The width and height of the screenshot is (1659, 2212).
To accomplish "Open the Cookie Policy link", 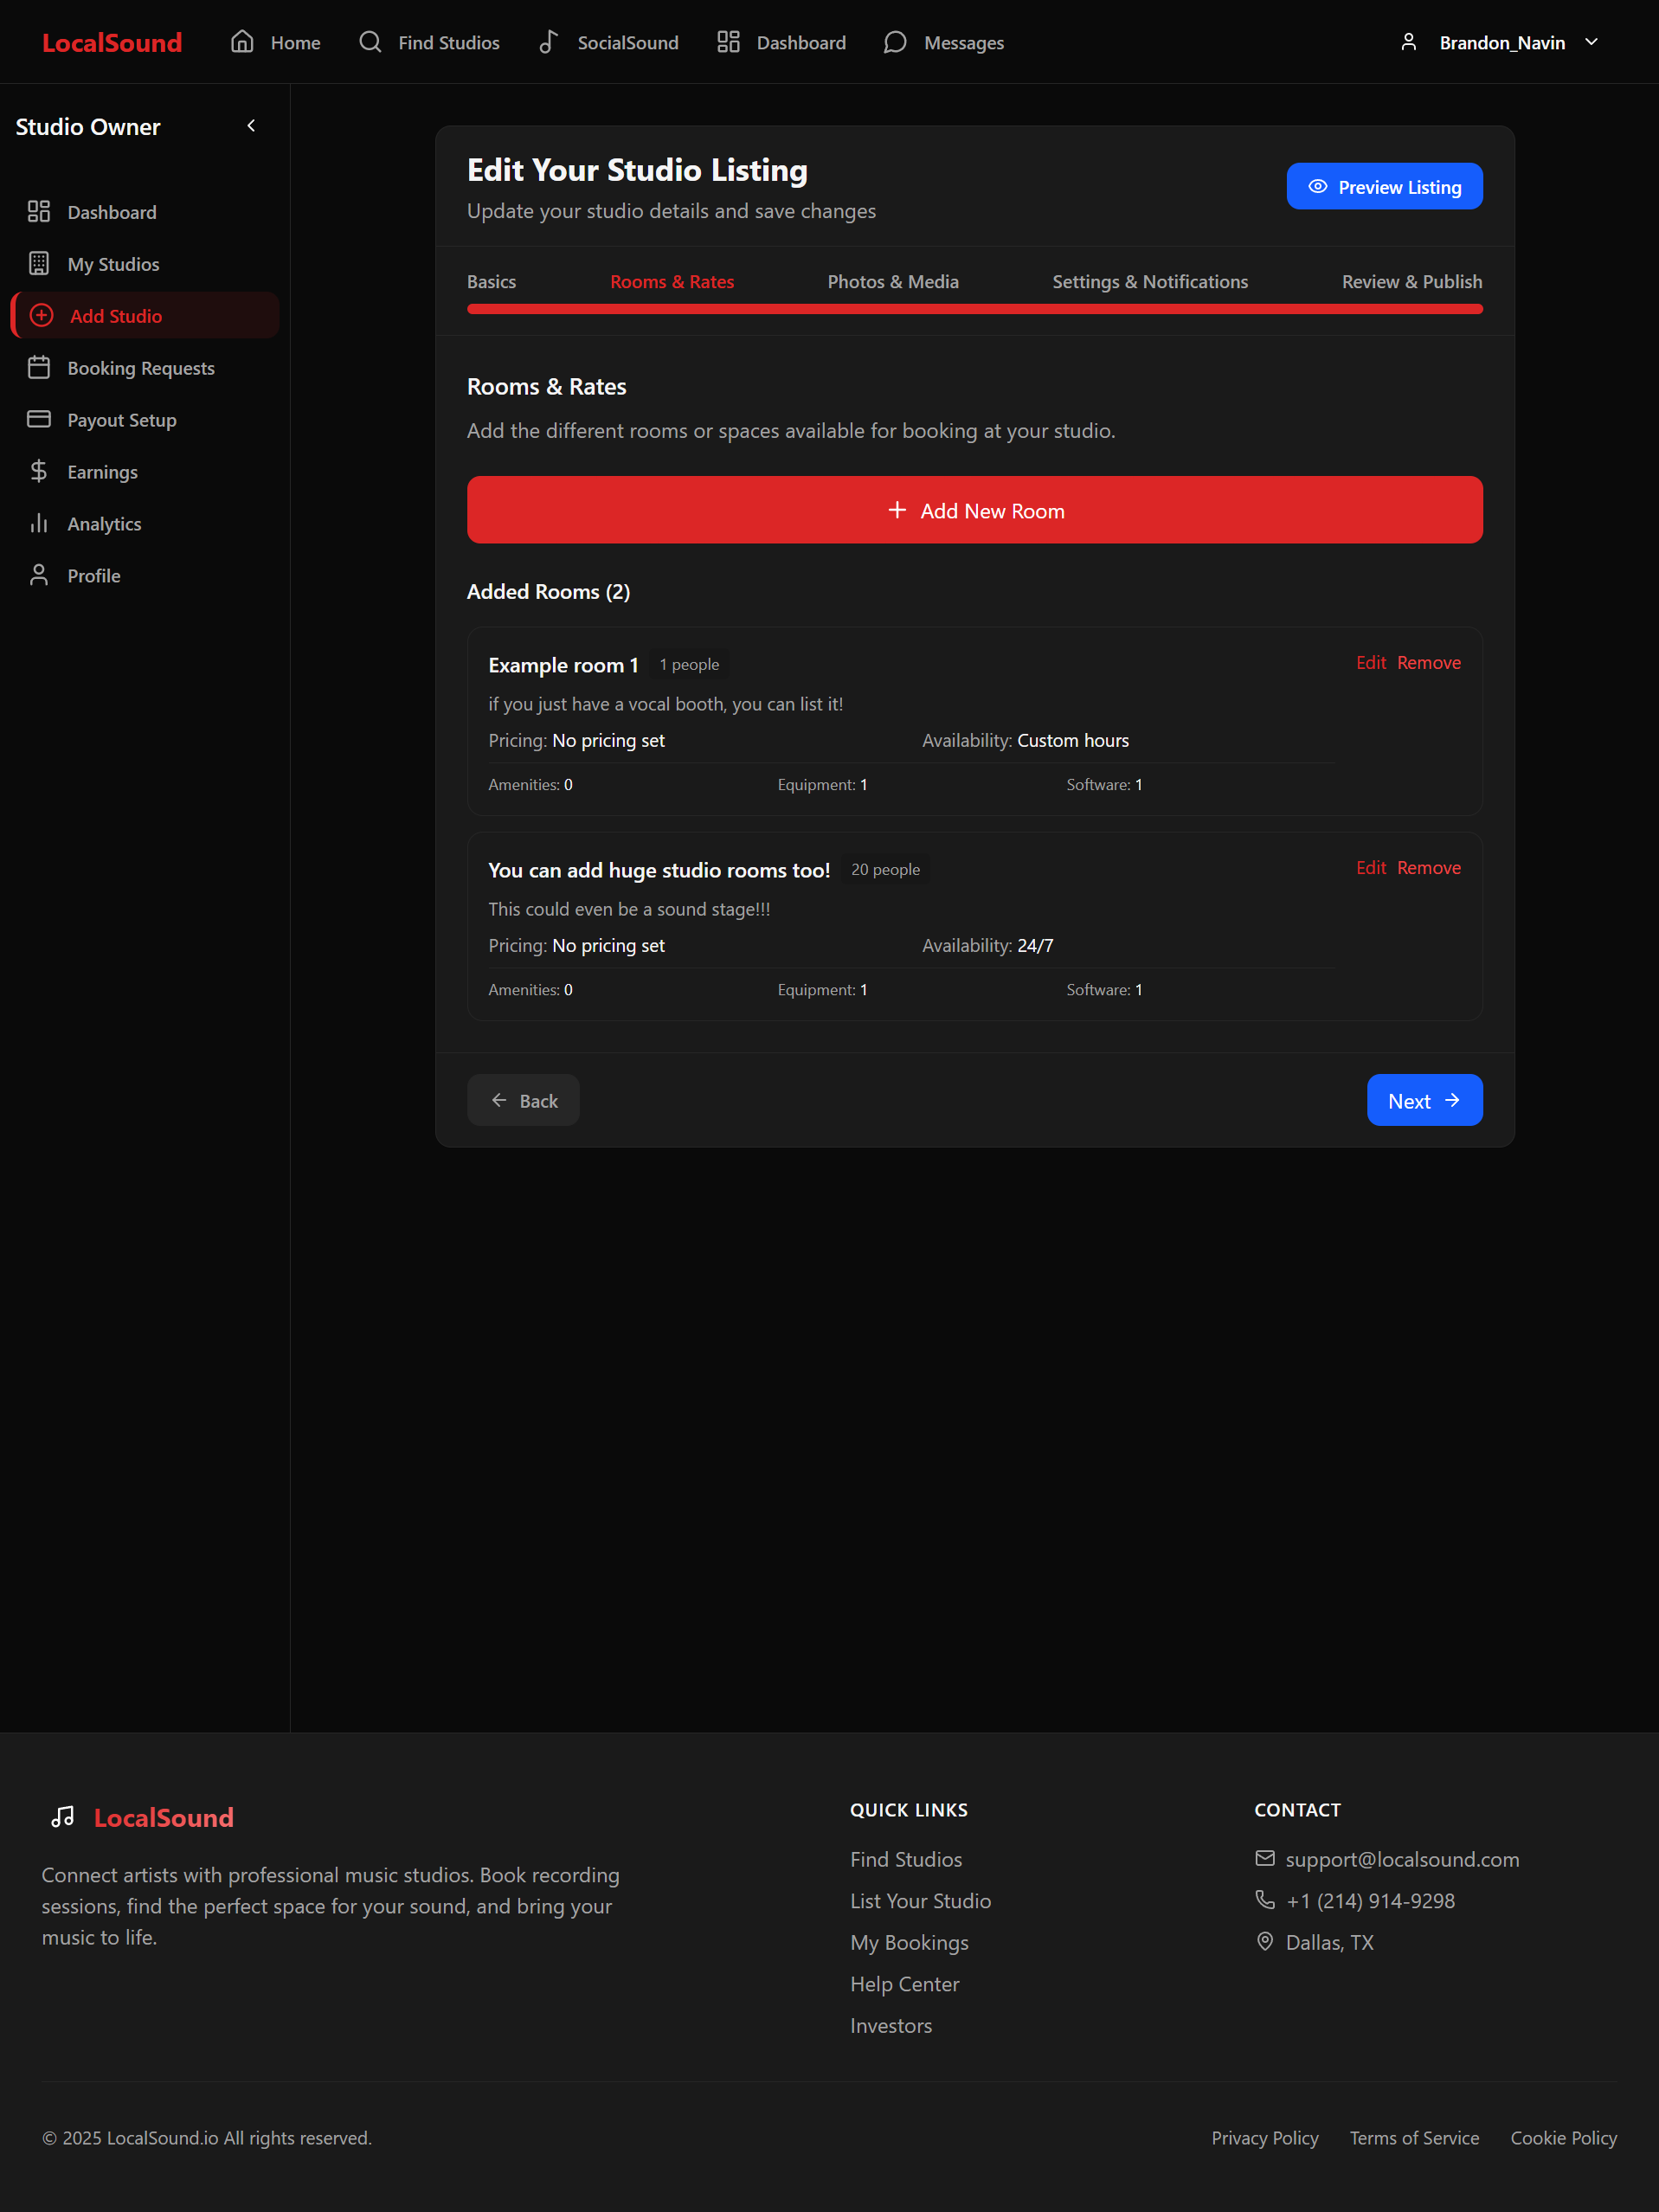I will [x=1563, y=2137].
